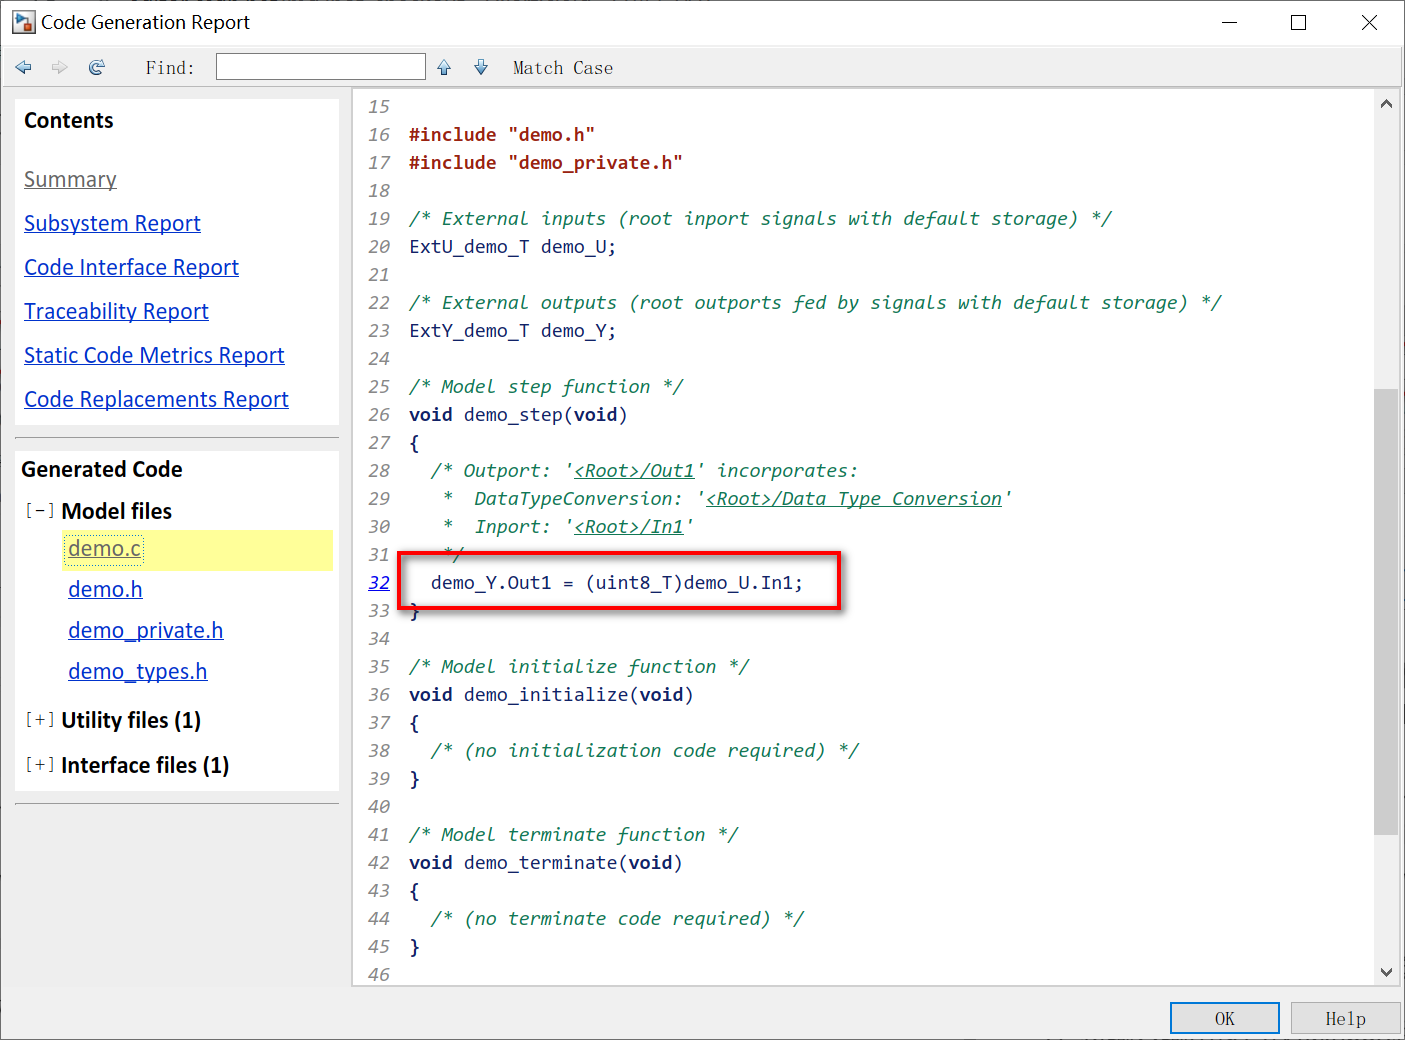1405x1040 pixels.
Task: Click the Back navigation arrow icon
Action: [x=24, y=67]
